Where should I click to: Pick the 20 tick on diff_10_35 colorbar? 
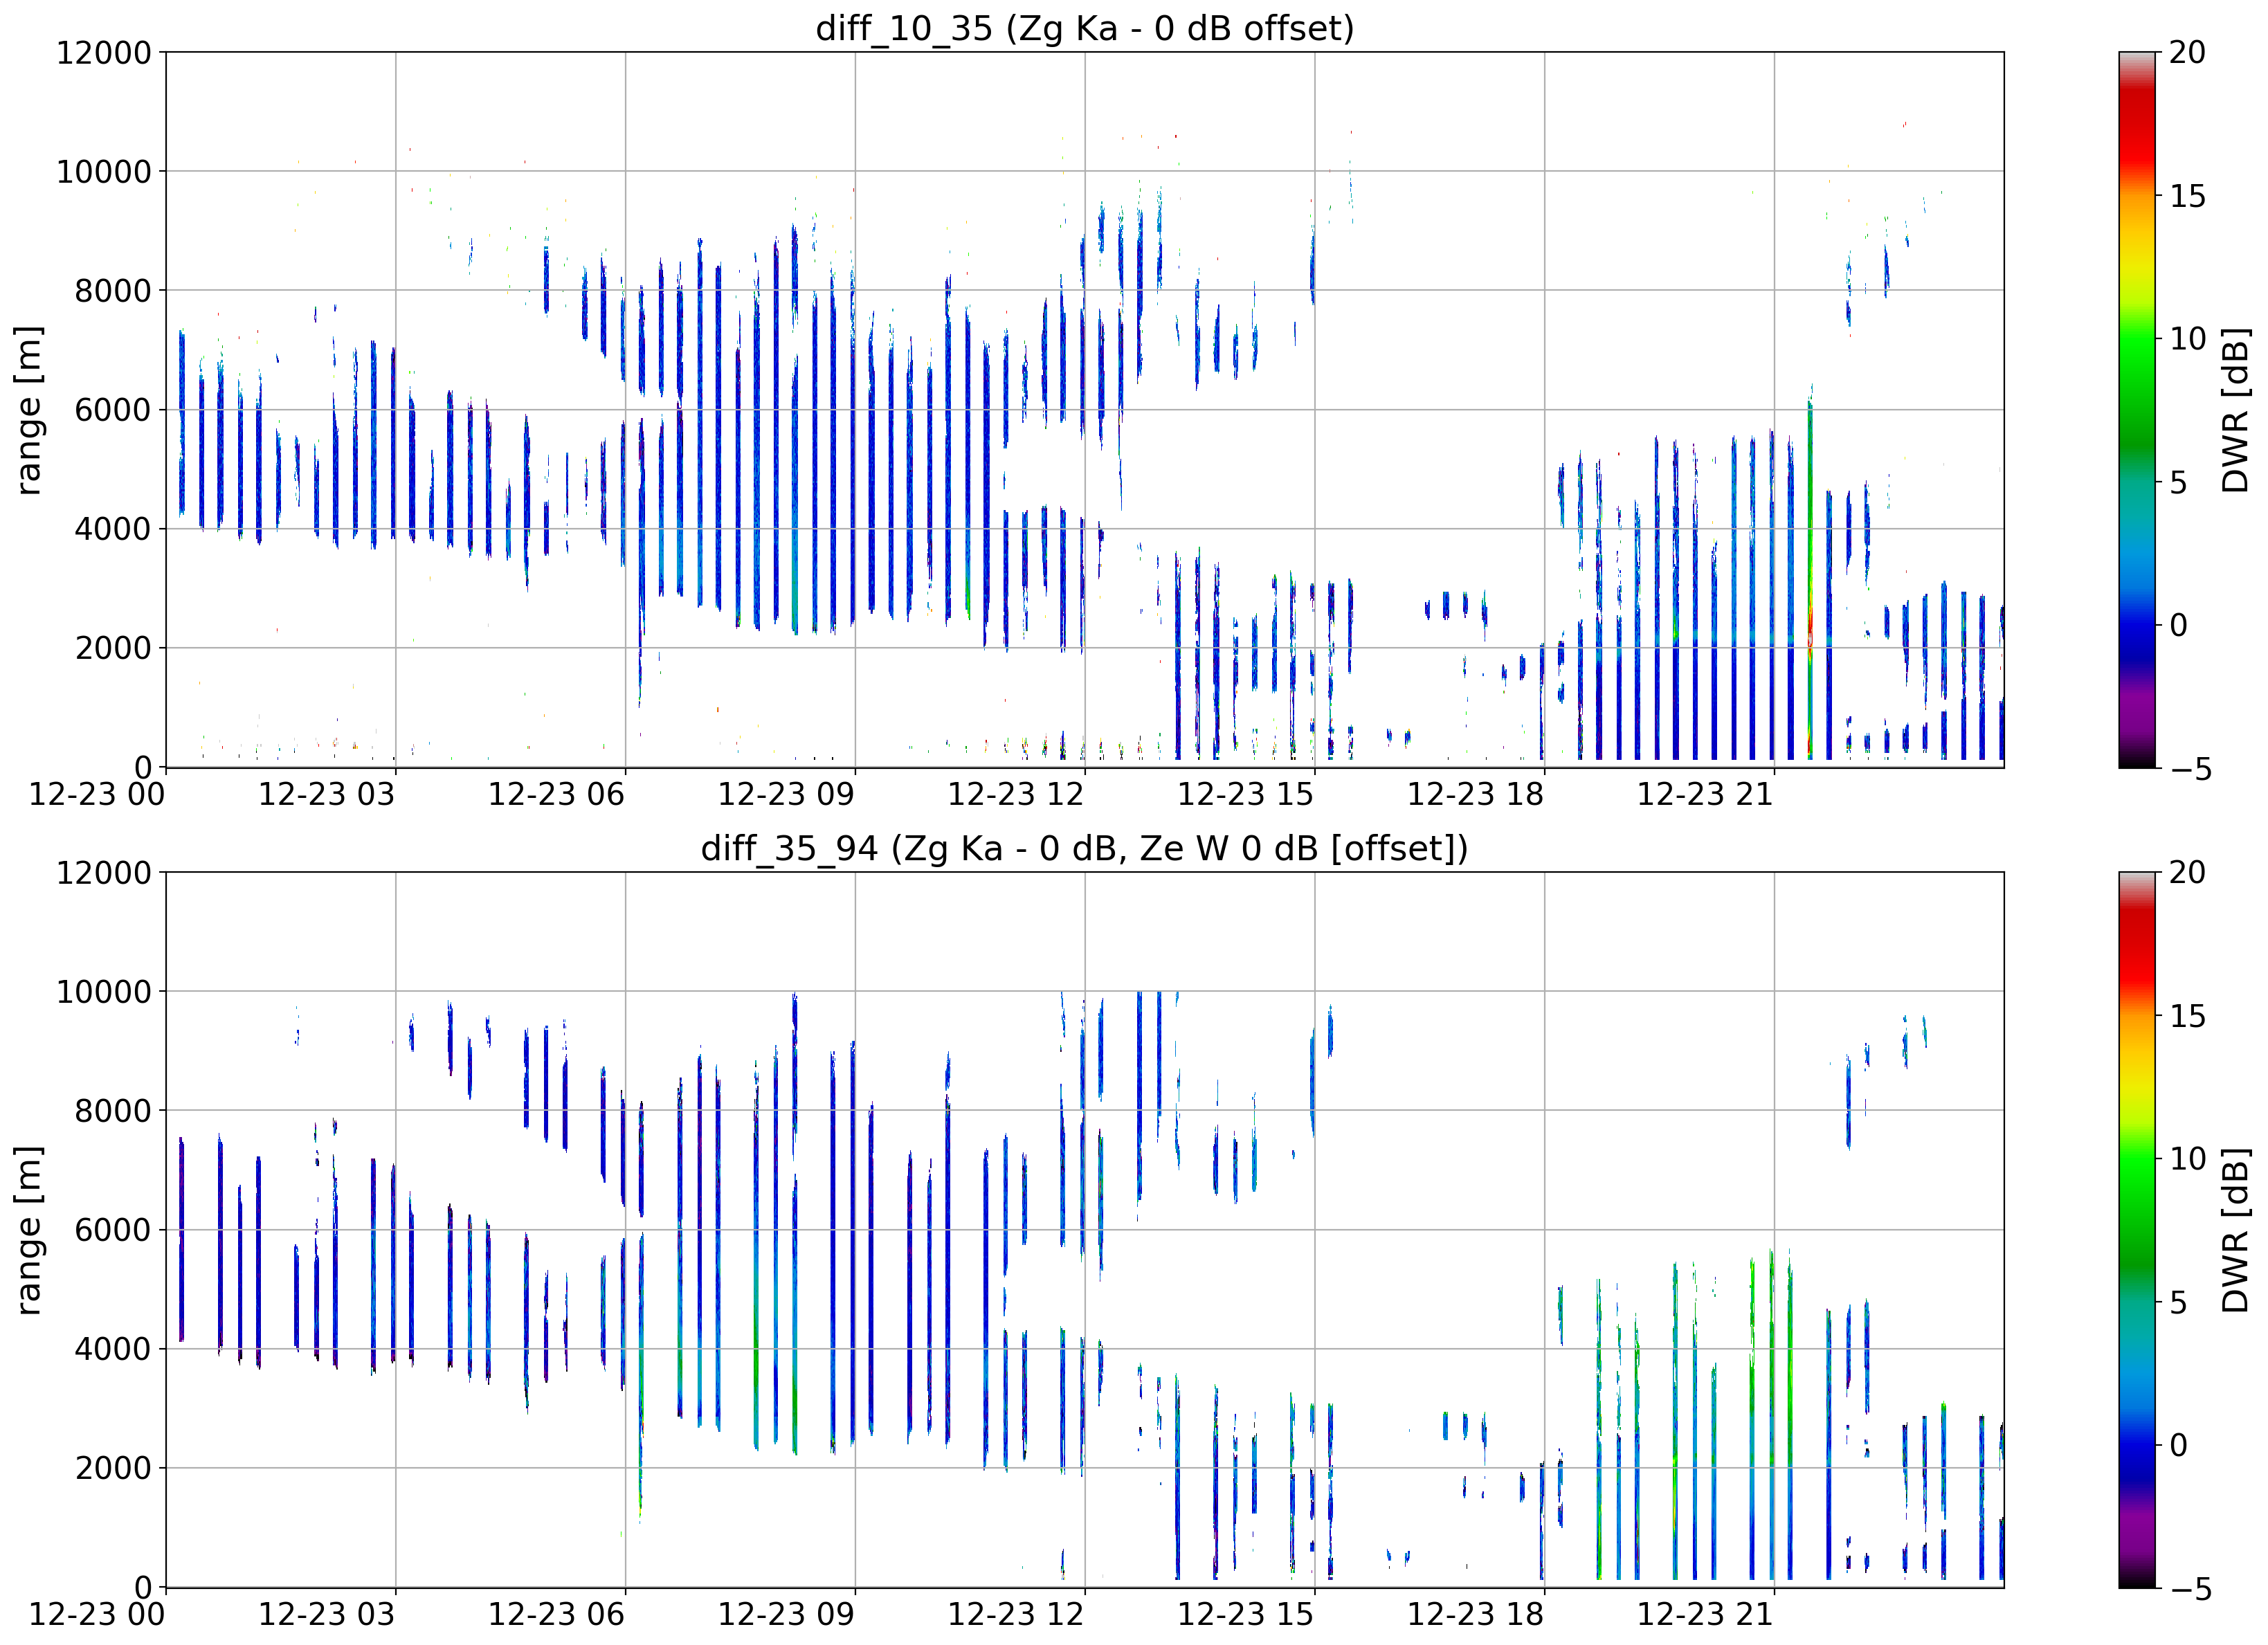(2187, 52)
